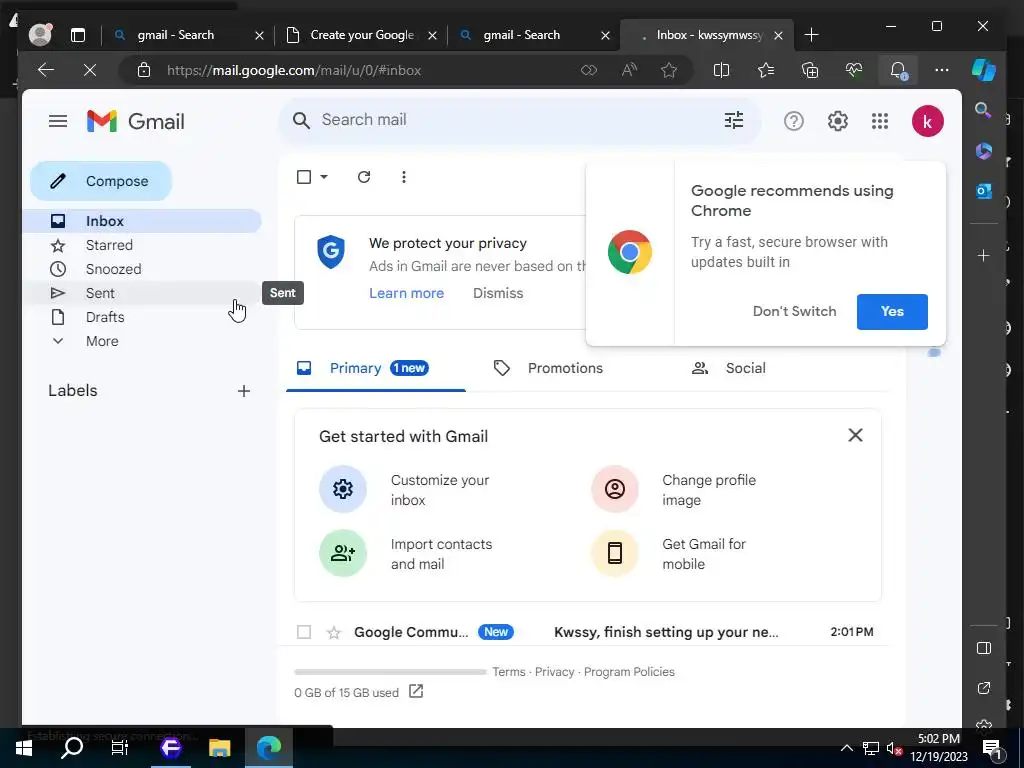The image size is (1024, 768).
Task: Click Learn more about privacy
Action: click(406, 293)
